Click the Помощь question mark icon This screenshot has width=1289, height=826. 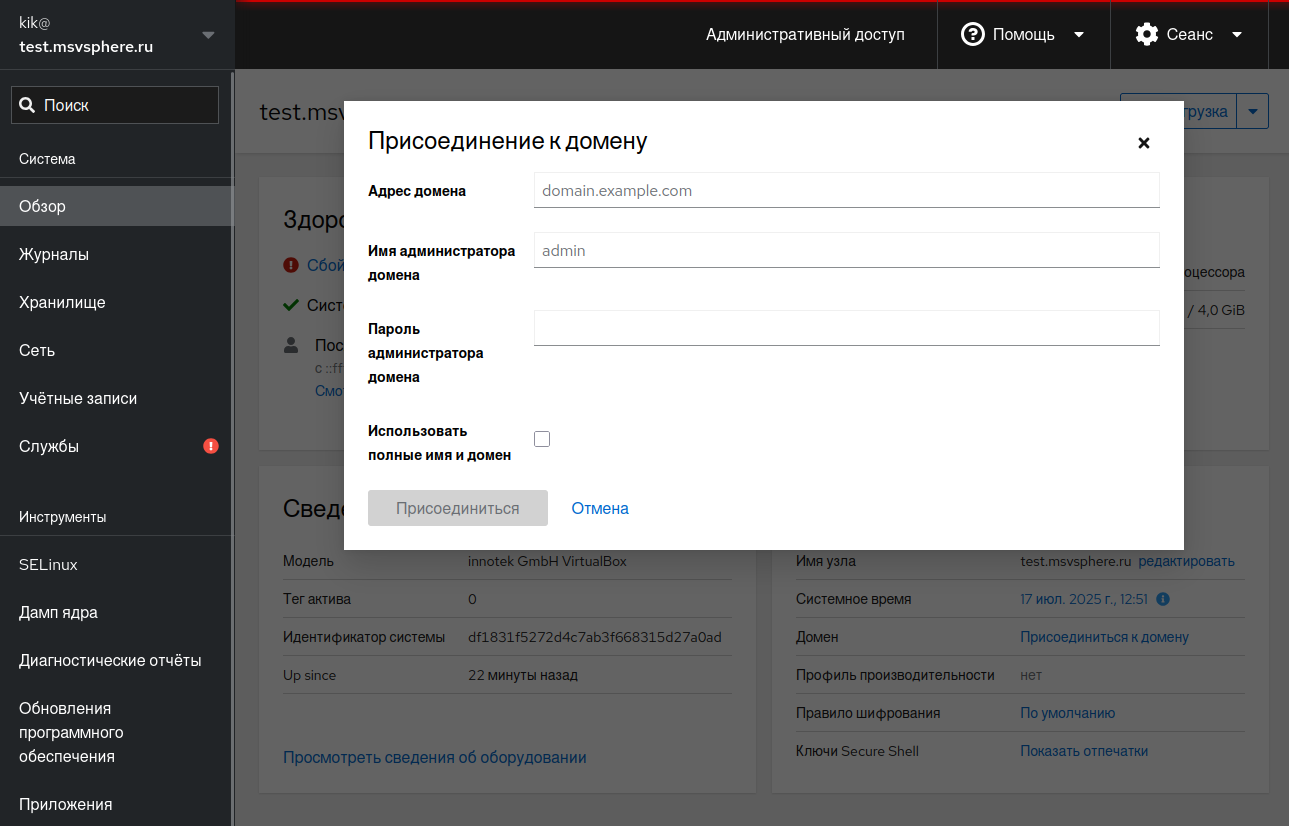(972, 34)
